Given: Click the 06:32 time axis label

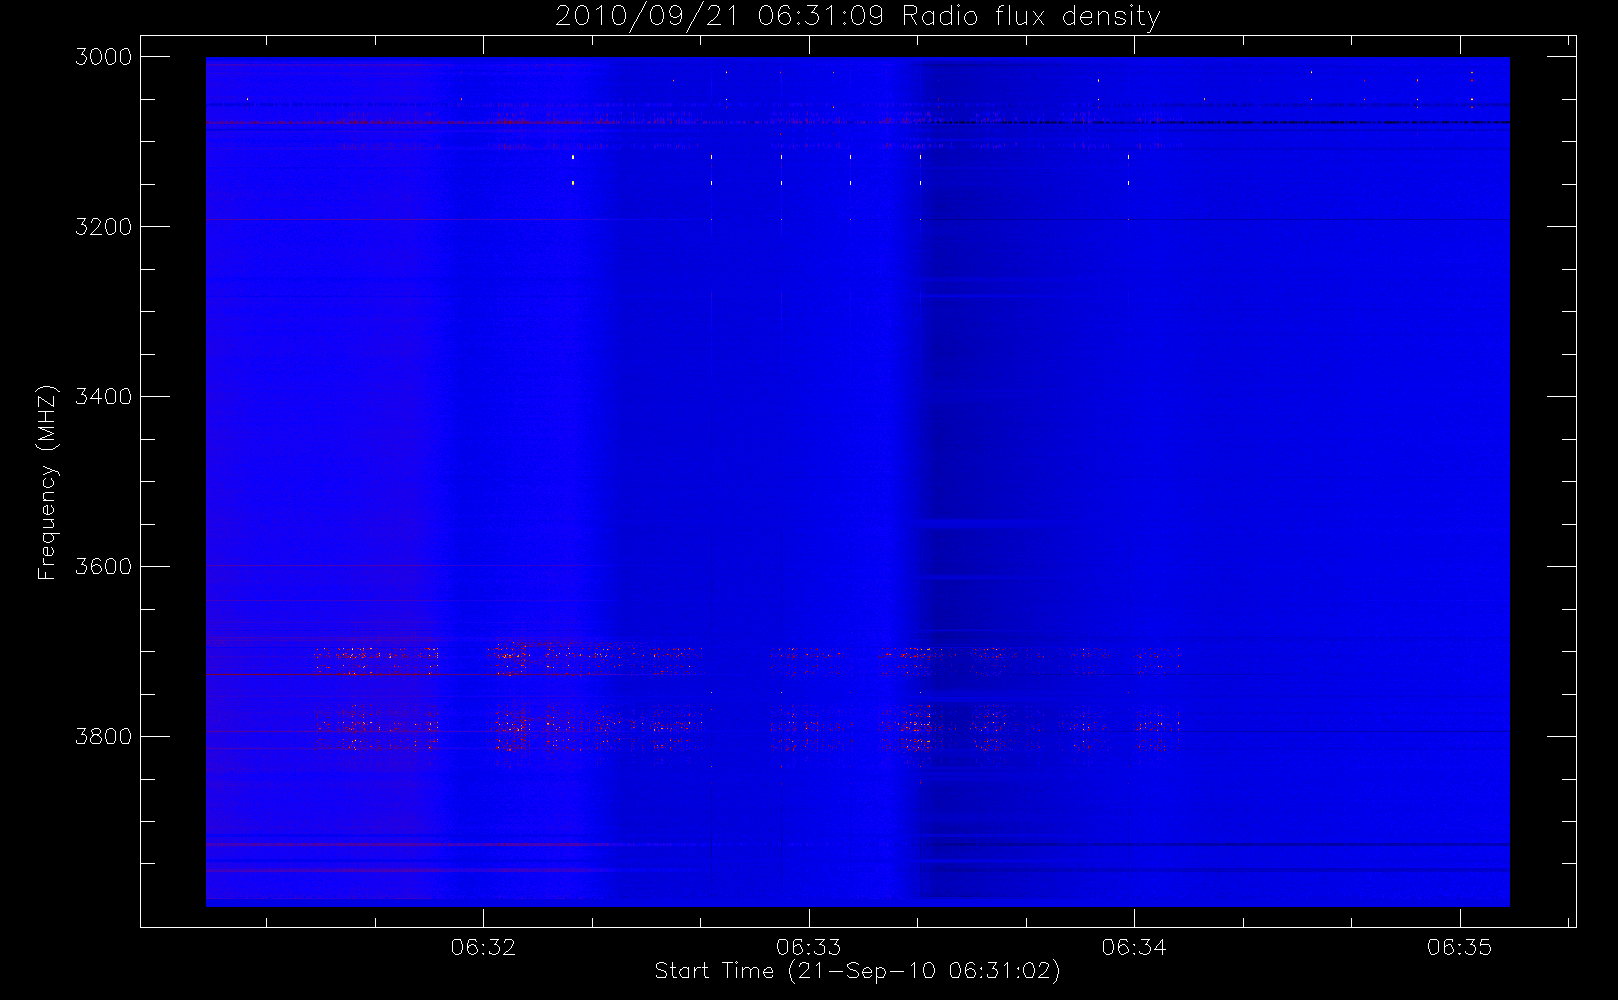Looking at the screenshot, I should [484, 947].
